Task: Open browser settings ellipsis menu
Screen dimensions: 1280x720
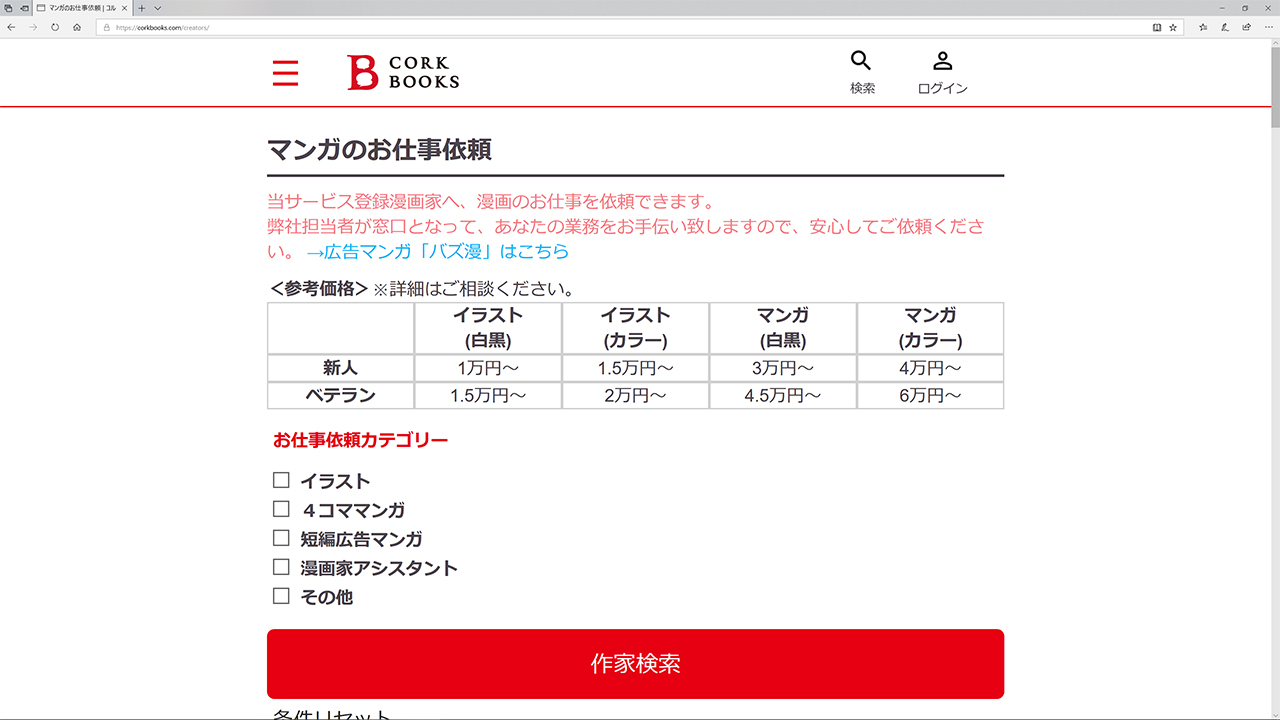Action: click(1267, 27)
